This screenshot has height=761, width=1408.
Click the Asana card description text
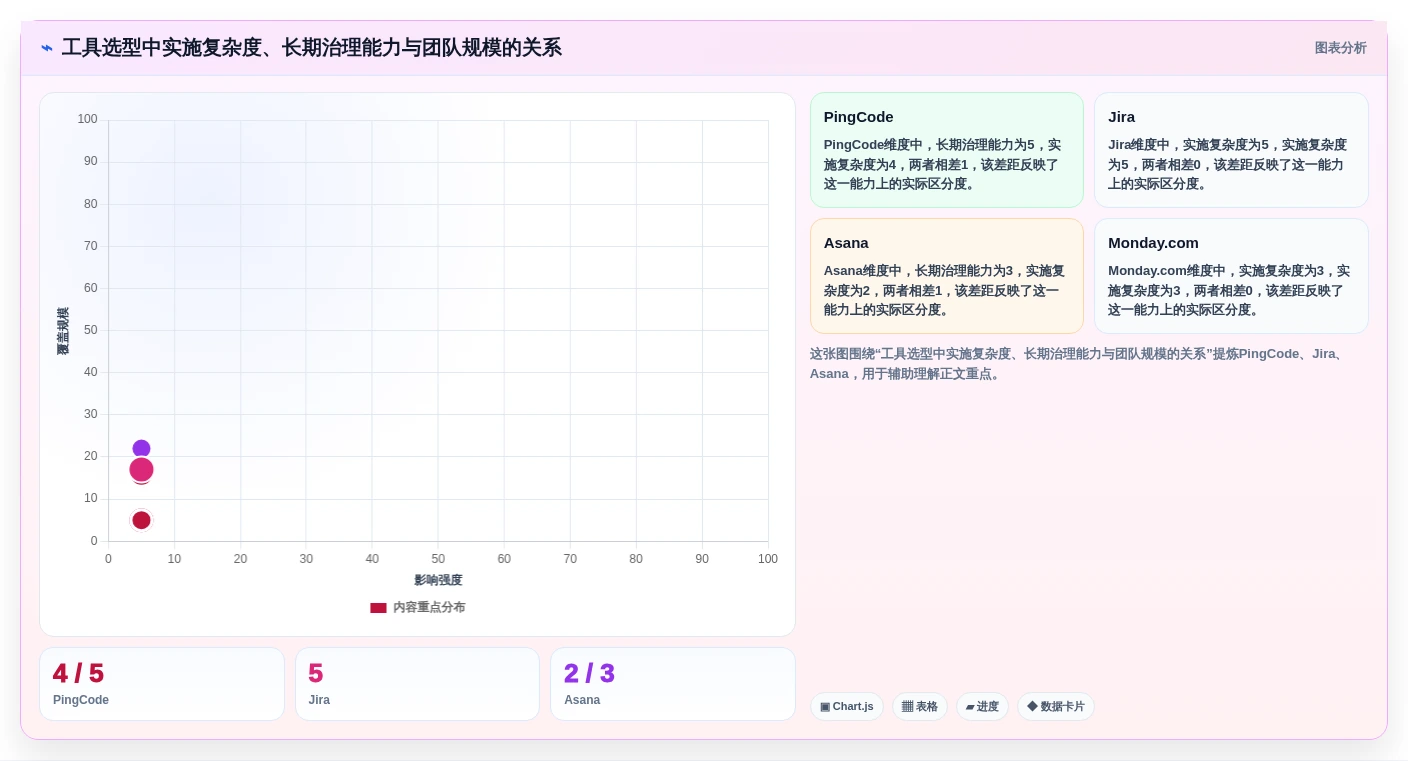pos(944,290)
